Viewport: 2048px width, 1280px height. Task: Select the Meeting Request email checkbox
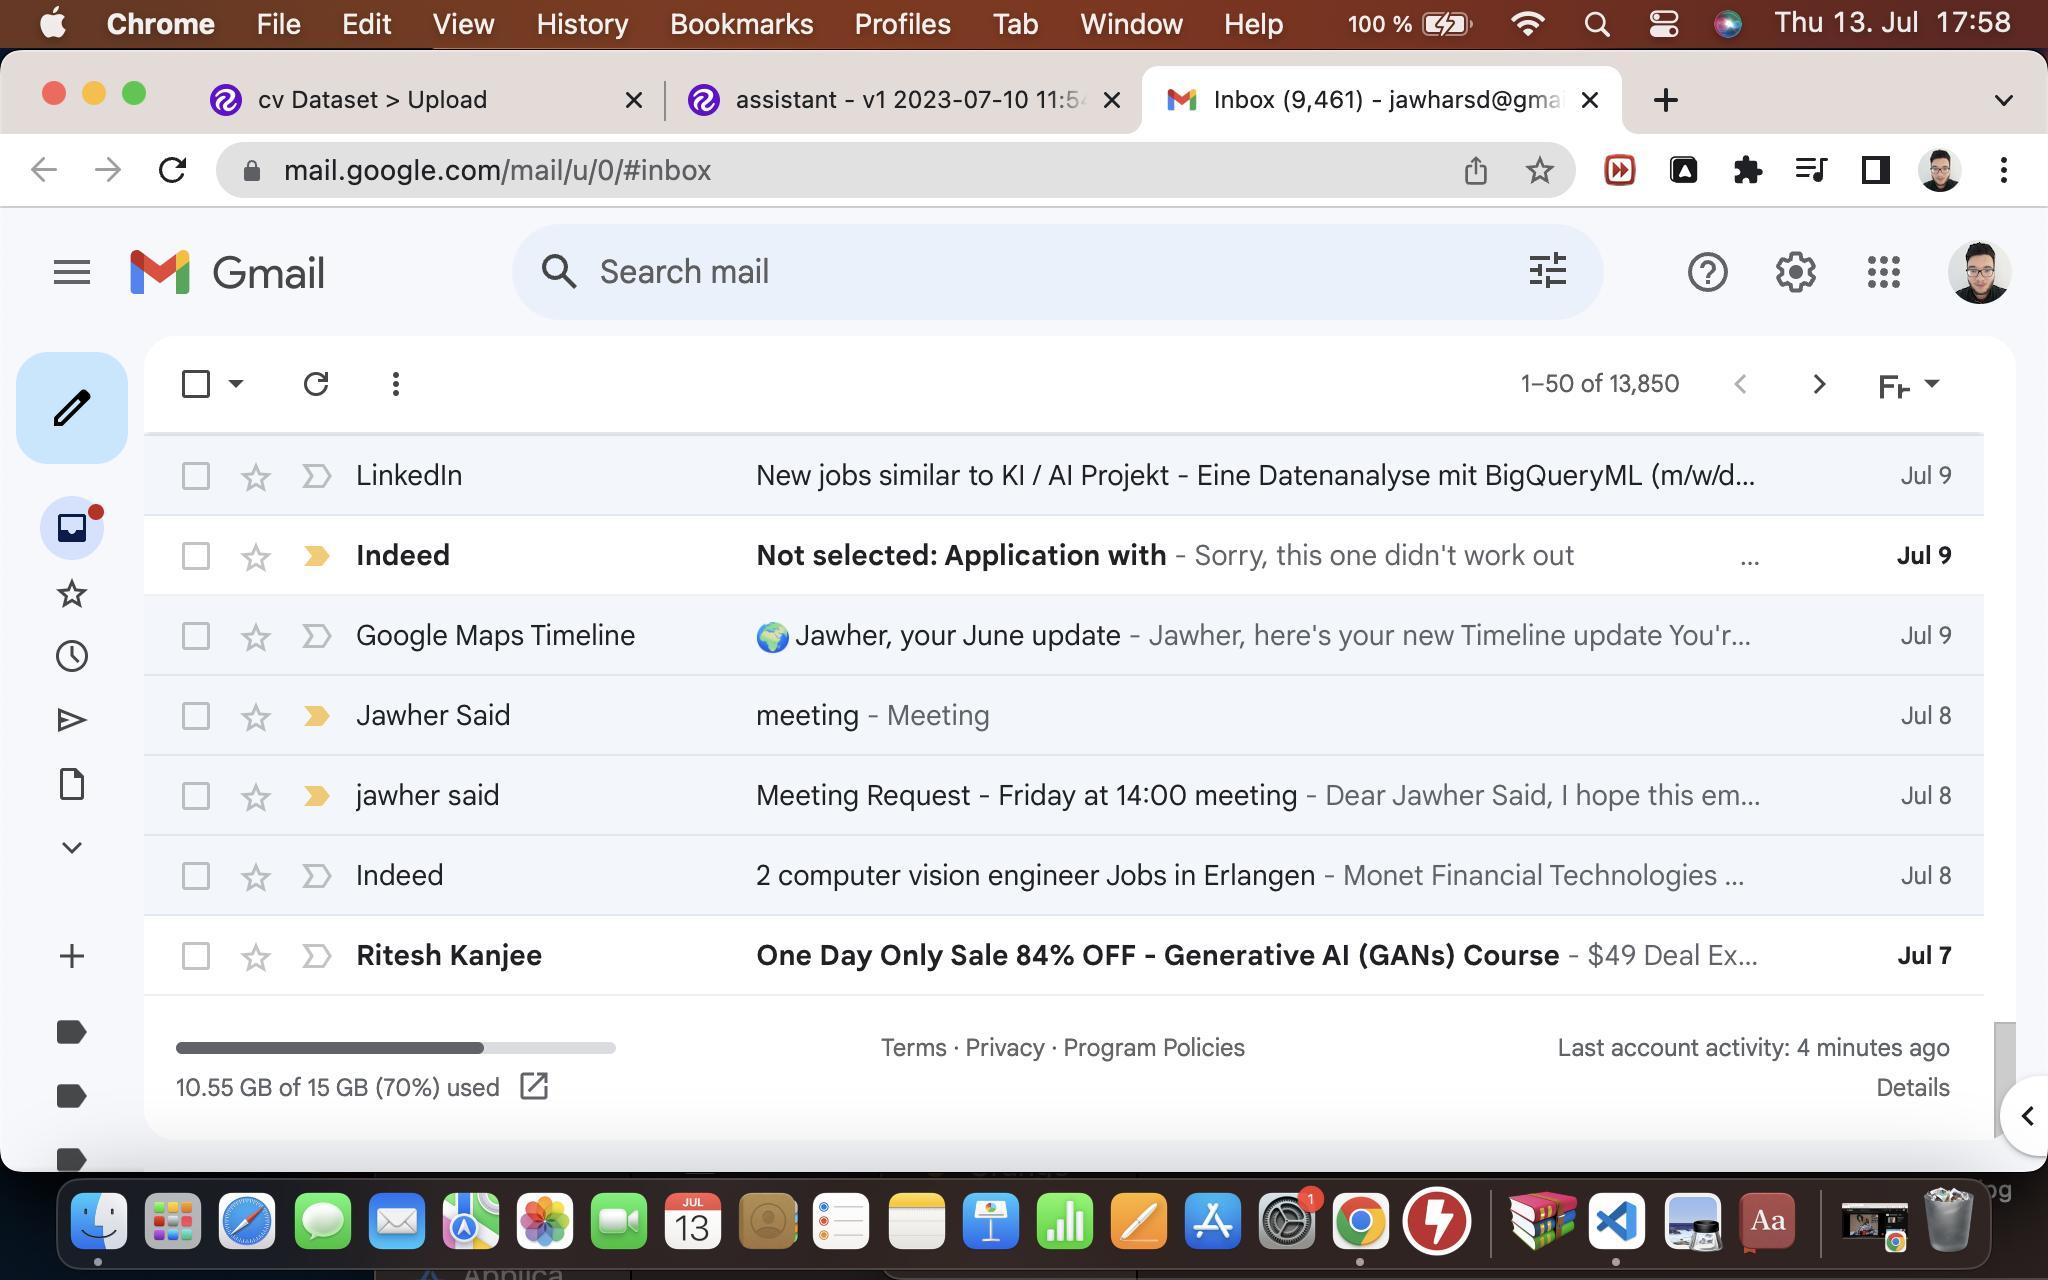pyautogui.click(x=196, y=796)
